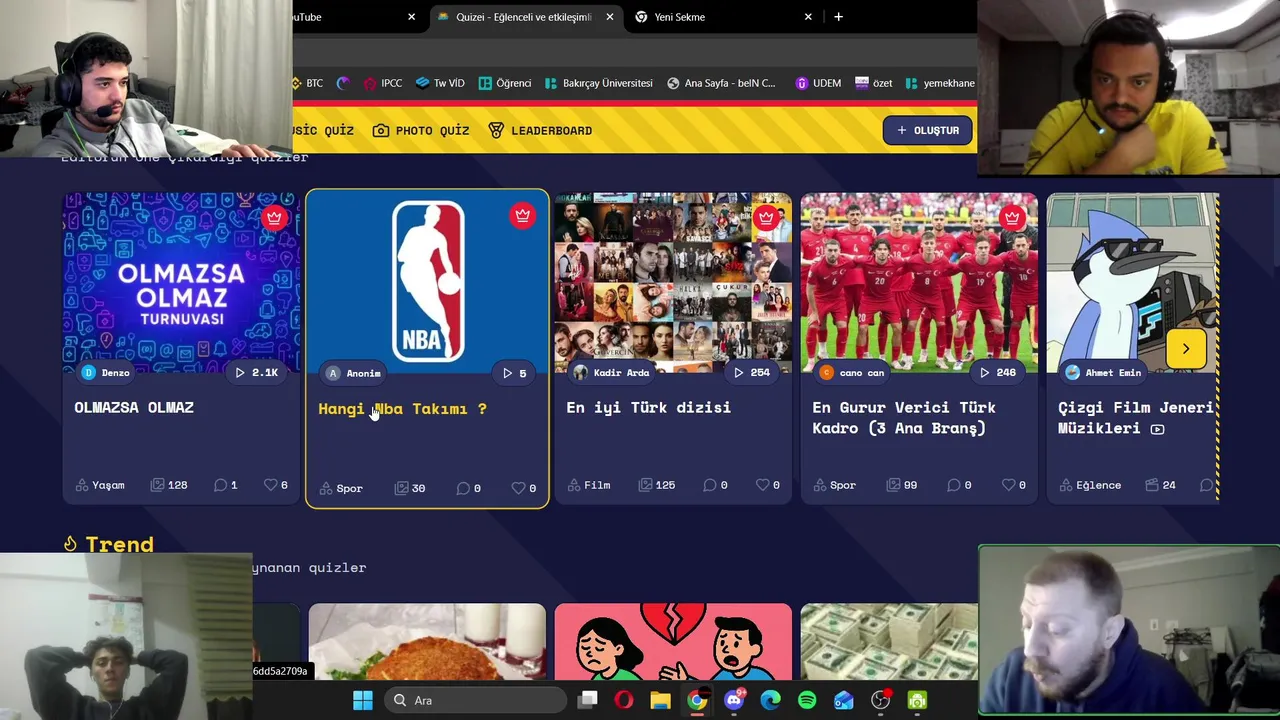Click the Çizgi Film Jenerik Müzikleri title
The height and width of the screenshot is (720, 1280).
(x=1137, y=417)
